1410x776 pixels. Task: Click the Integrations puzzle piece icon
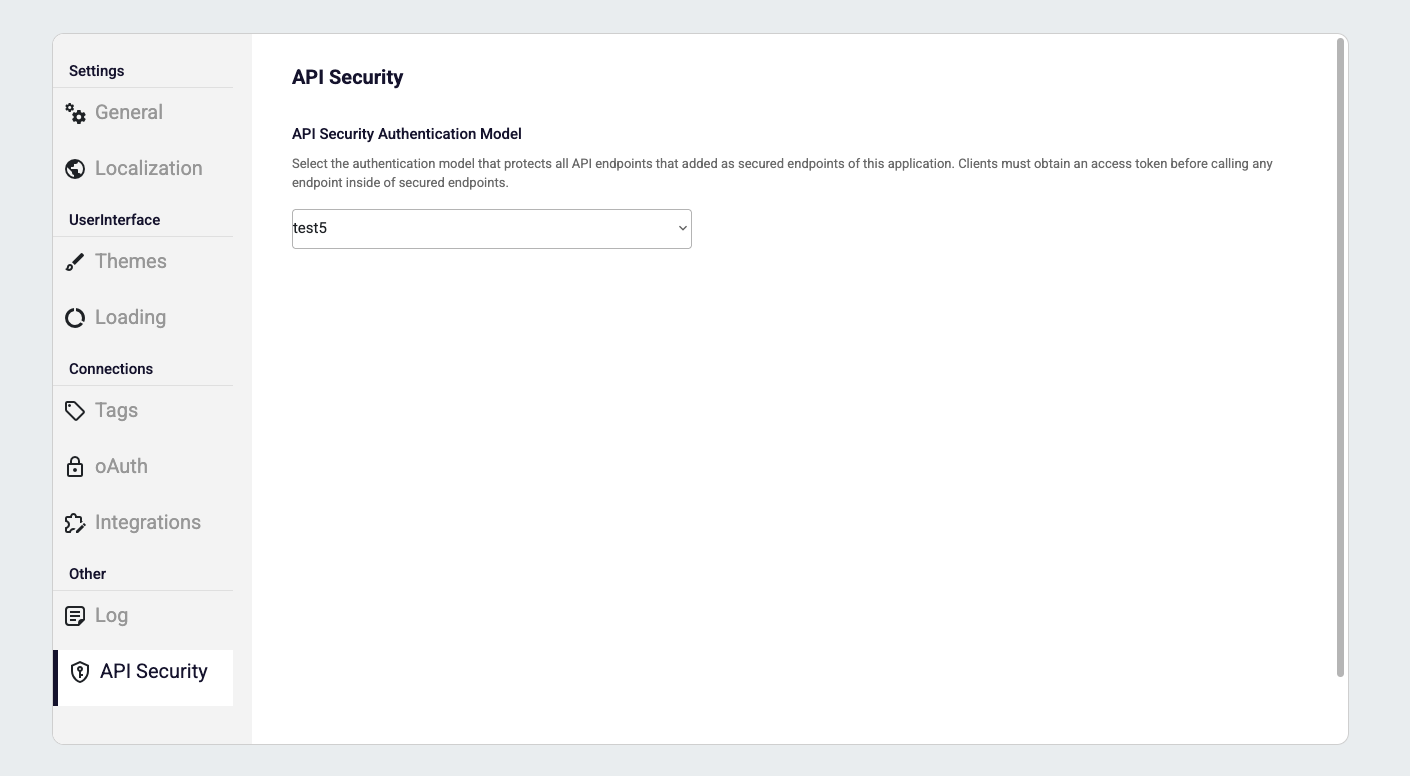coord(75,523)
